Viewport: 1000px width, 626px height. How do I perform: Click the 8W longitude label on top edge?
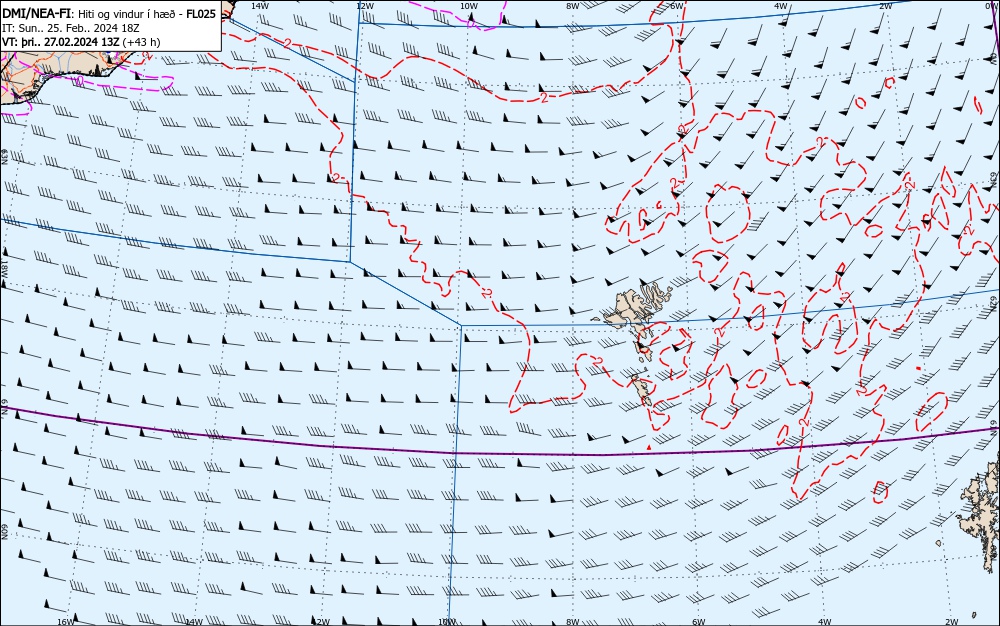click(x=573, y=6)
